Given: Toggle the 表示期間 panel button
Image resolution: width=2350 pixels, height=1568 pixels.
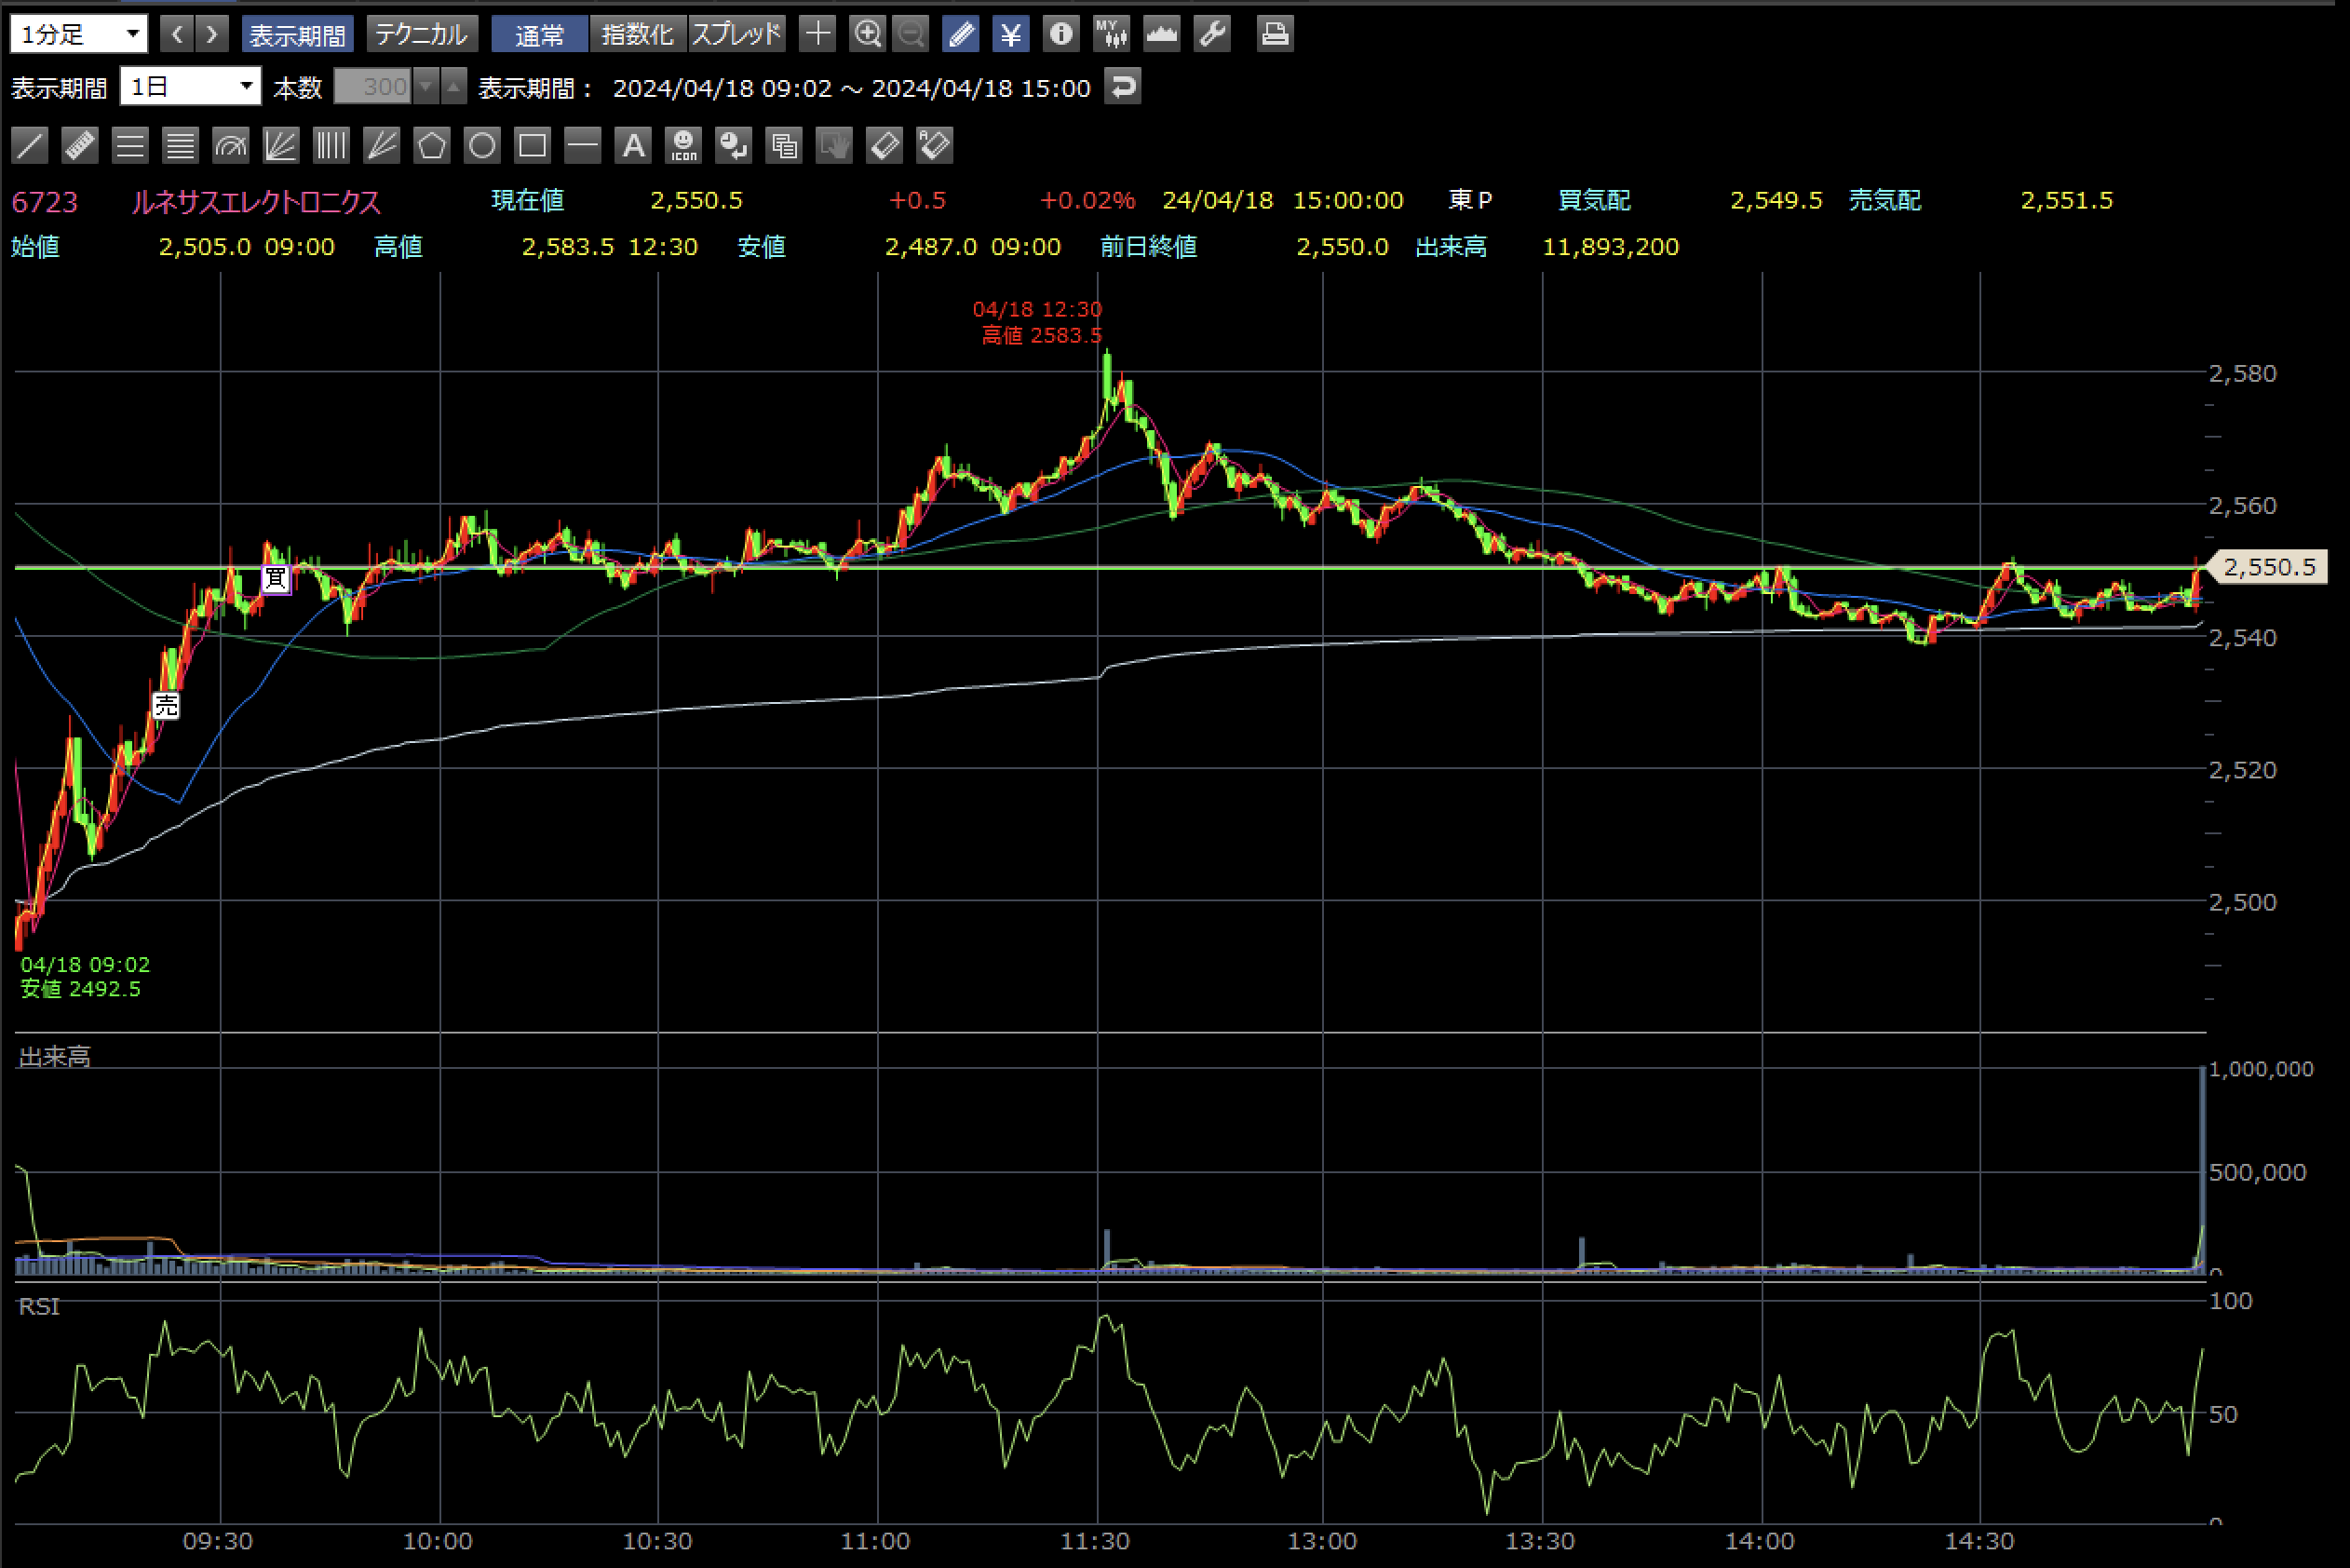Looking at the screenshot, I should [x=297, y=34].
